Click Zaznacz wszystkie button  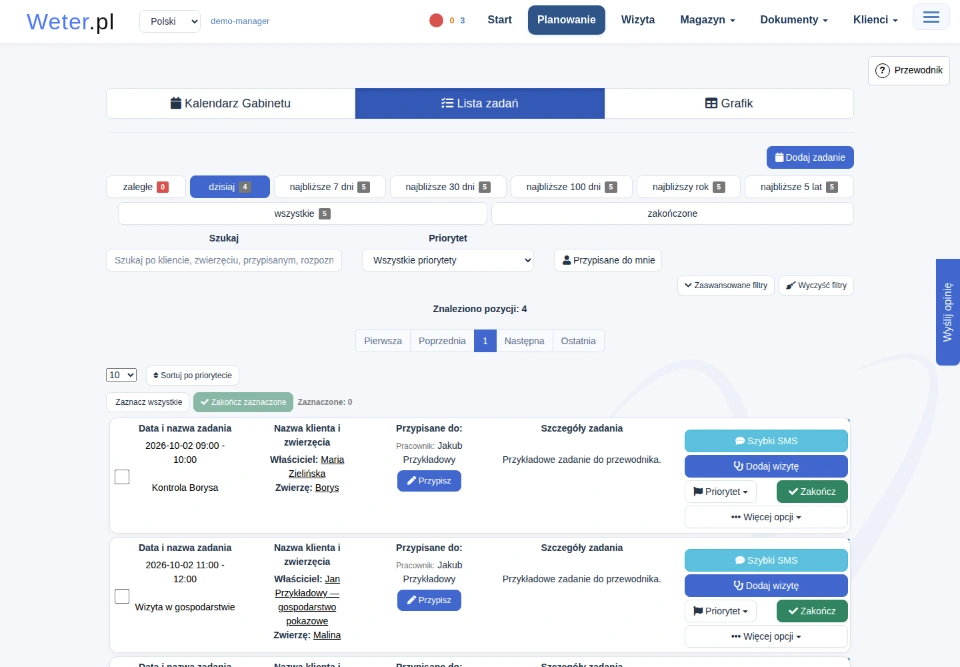click(x=149, y=402)
